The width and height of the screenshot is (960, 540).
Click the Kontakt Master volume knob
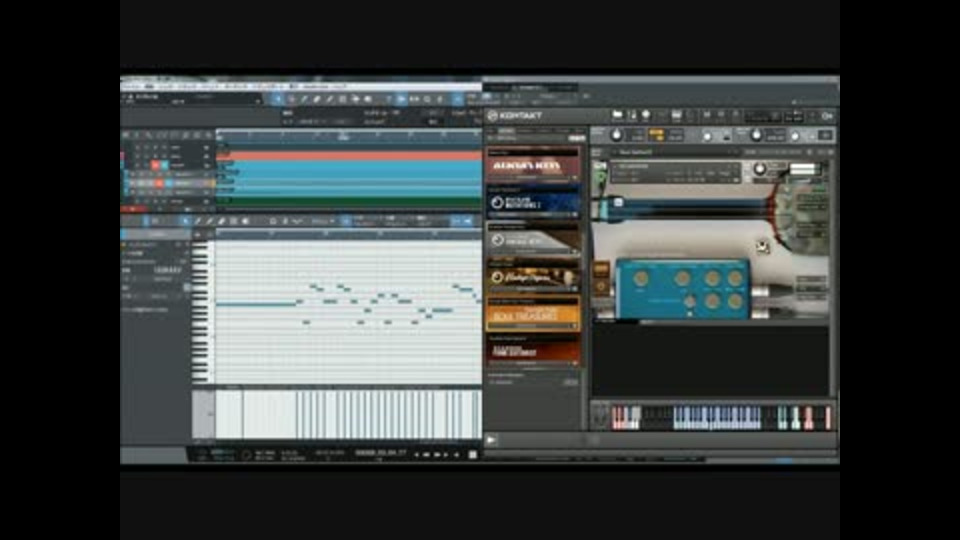click(x=617, y=135)
